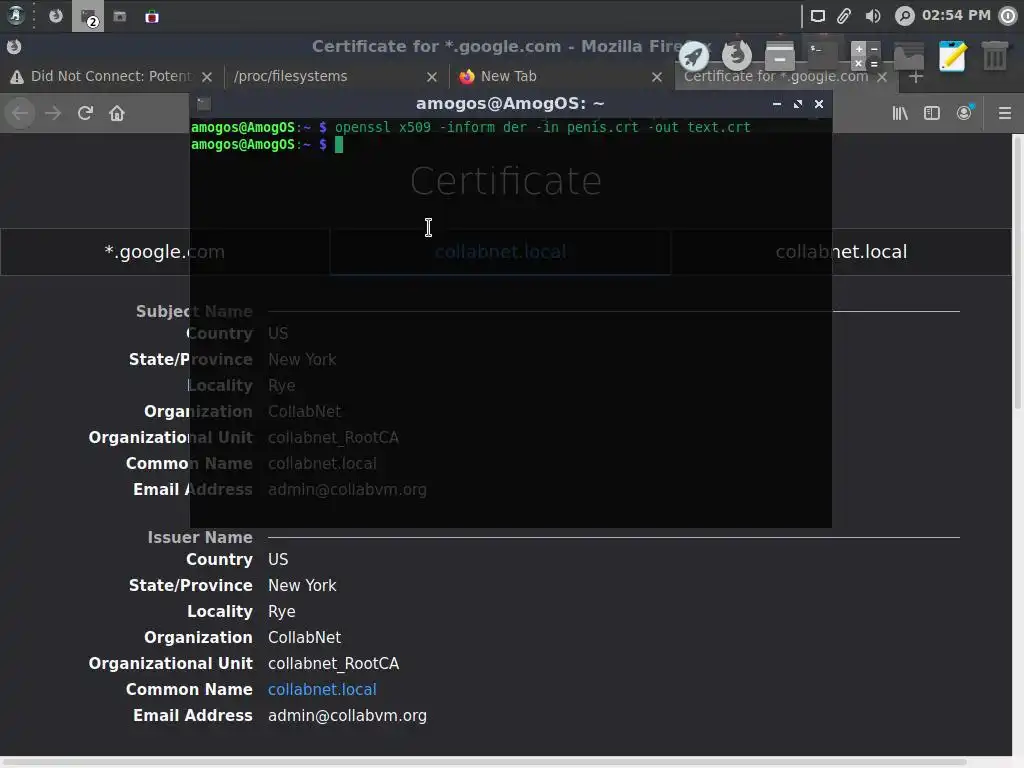Open the volume control in the tray
This screenshot has width=1024, height=768.
click(x=872, y=16)
